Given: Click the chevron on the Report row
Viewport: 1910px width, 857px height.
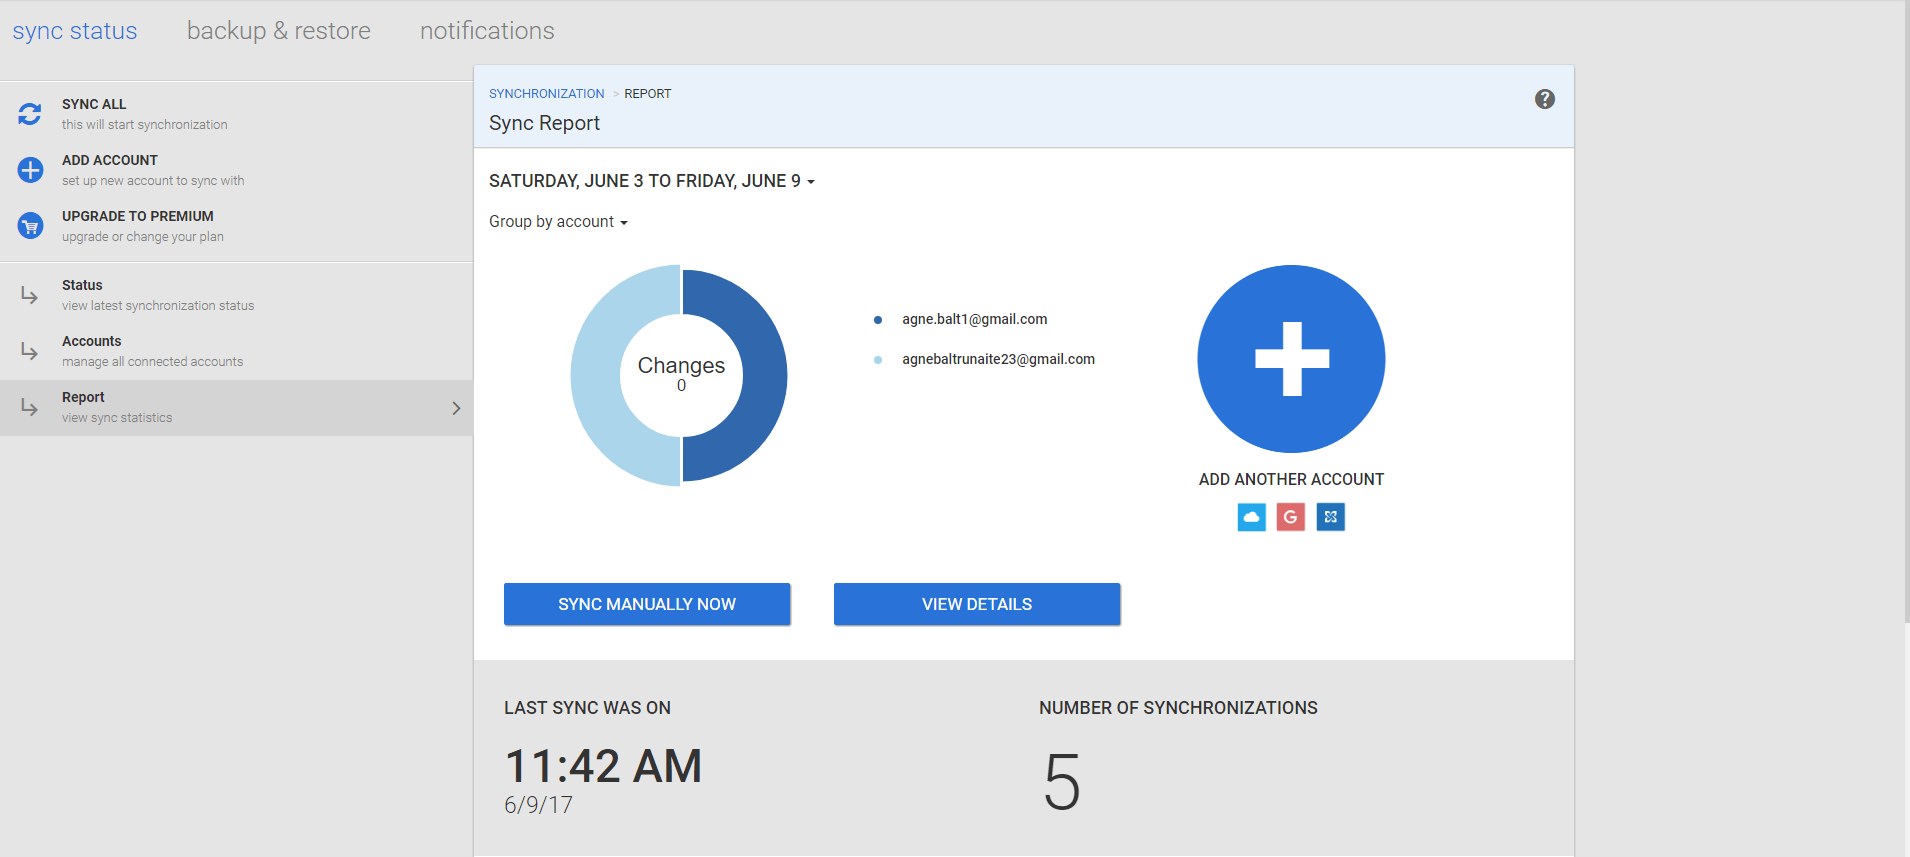Looking at the screenshot, I should click(456, 408).
